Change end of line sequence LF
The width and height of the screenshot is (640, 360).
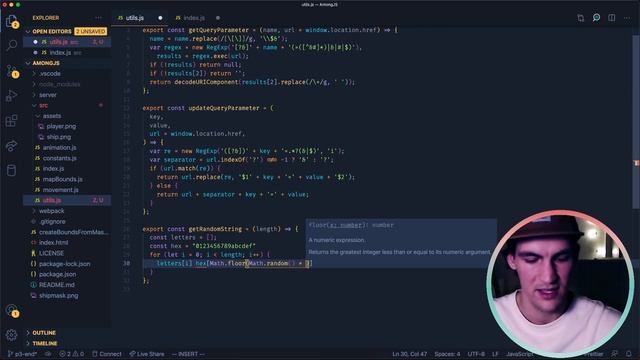pos(495,354)
